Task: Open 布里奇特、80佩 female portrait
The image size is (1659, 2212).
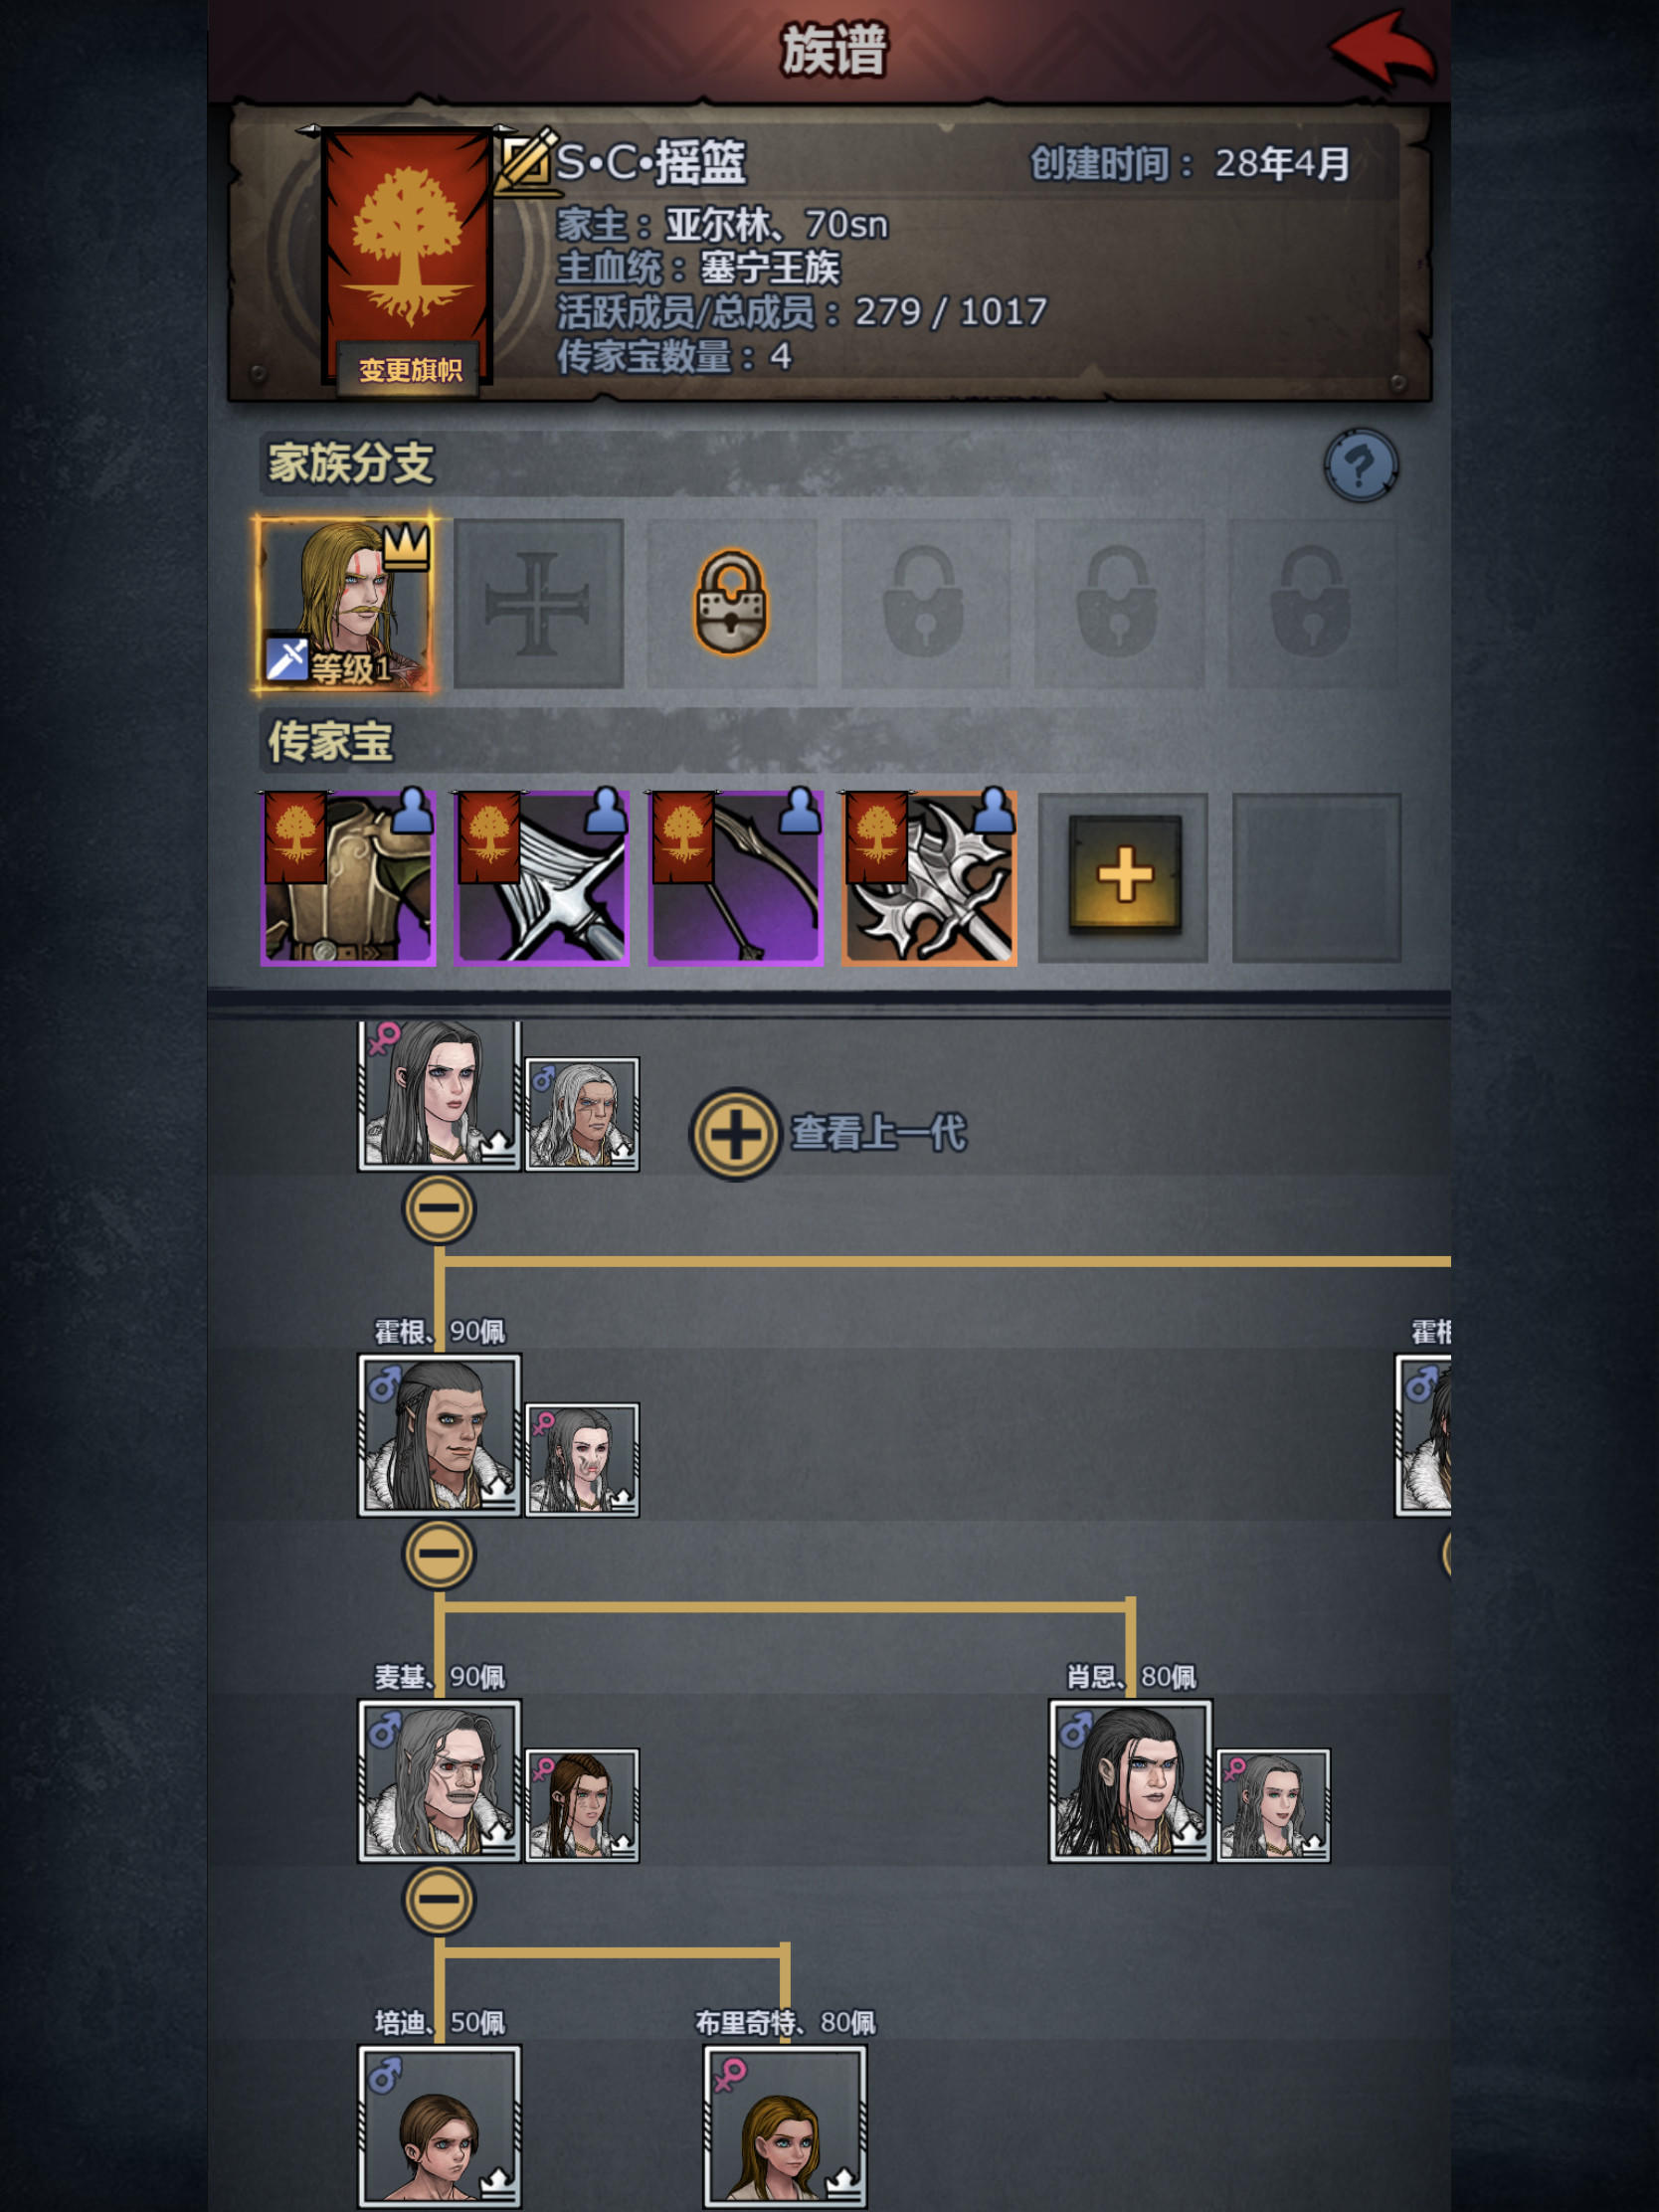Action: (785, 2126)
